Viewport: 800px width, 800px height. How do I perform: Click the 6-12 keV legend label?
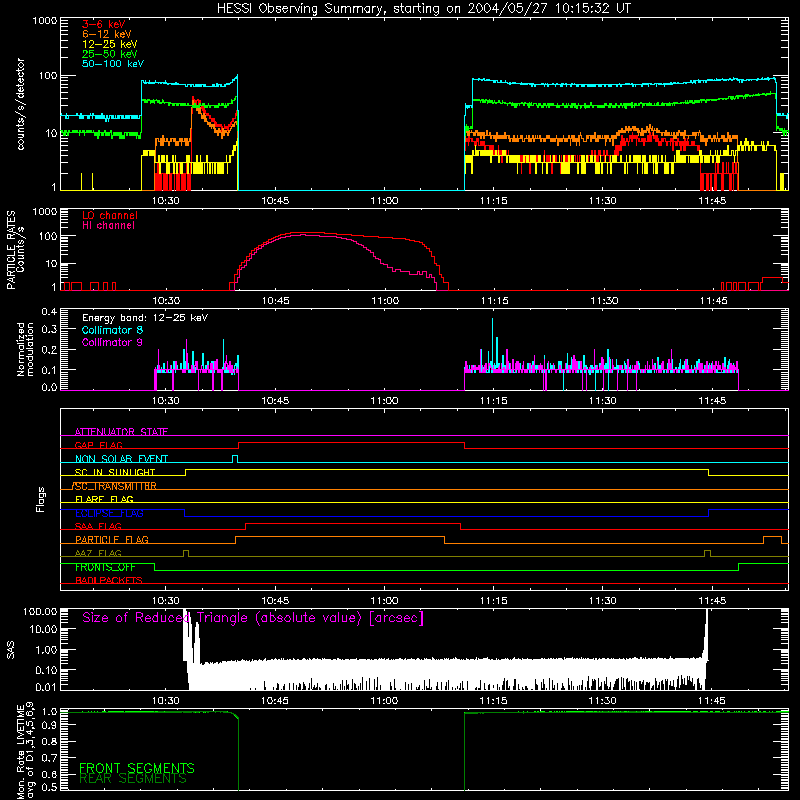point(107,34)
